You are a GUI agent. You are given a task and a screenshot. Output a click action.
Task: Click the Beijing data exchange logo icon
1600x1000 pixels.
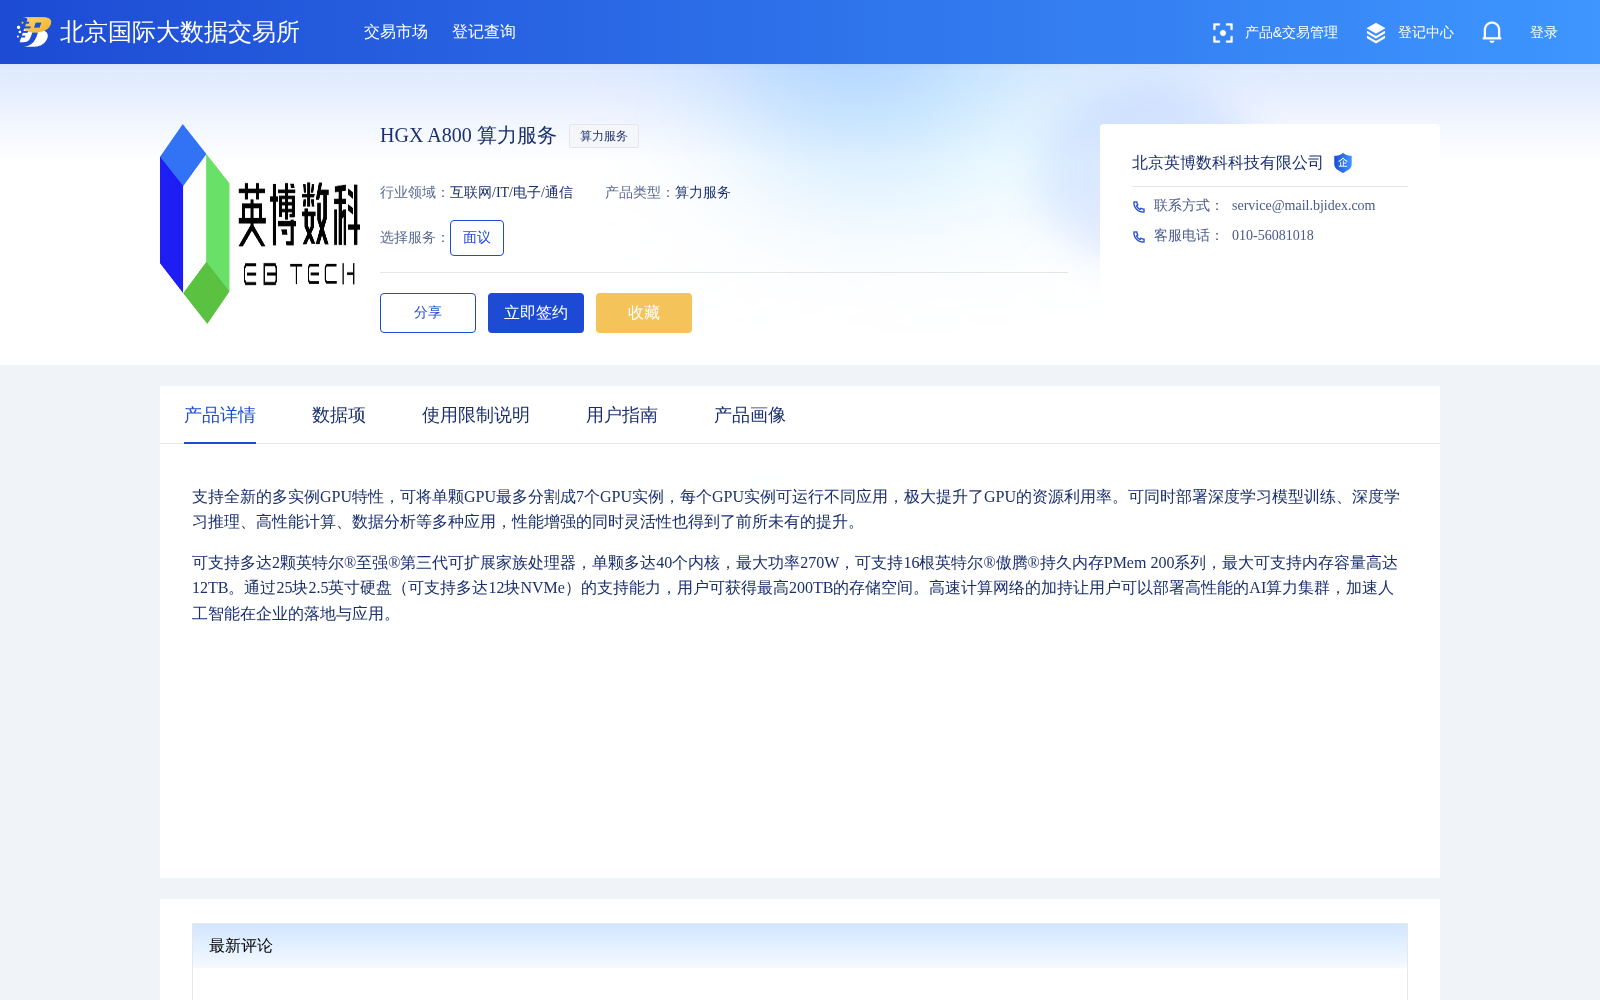coord(34,32)
